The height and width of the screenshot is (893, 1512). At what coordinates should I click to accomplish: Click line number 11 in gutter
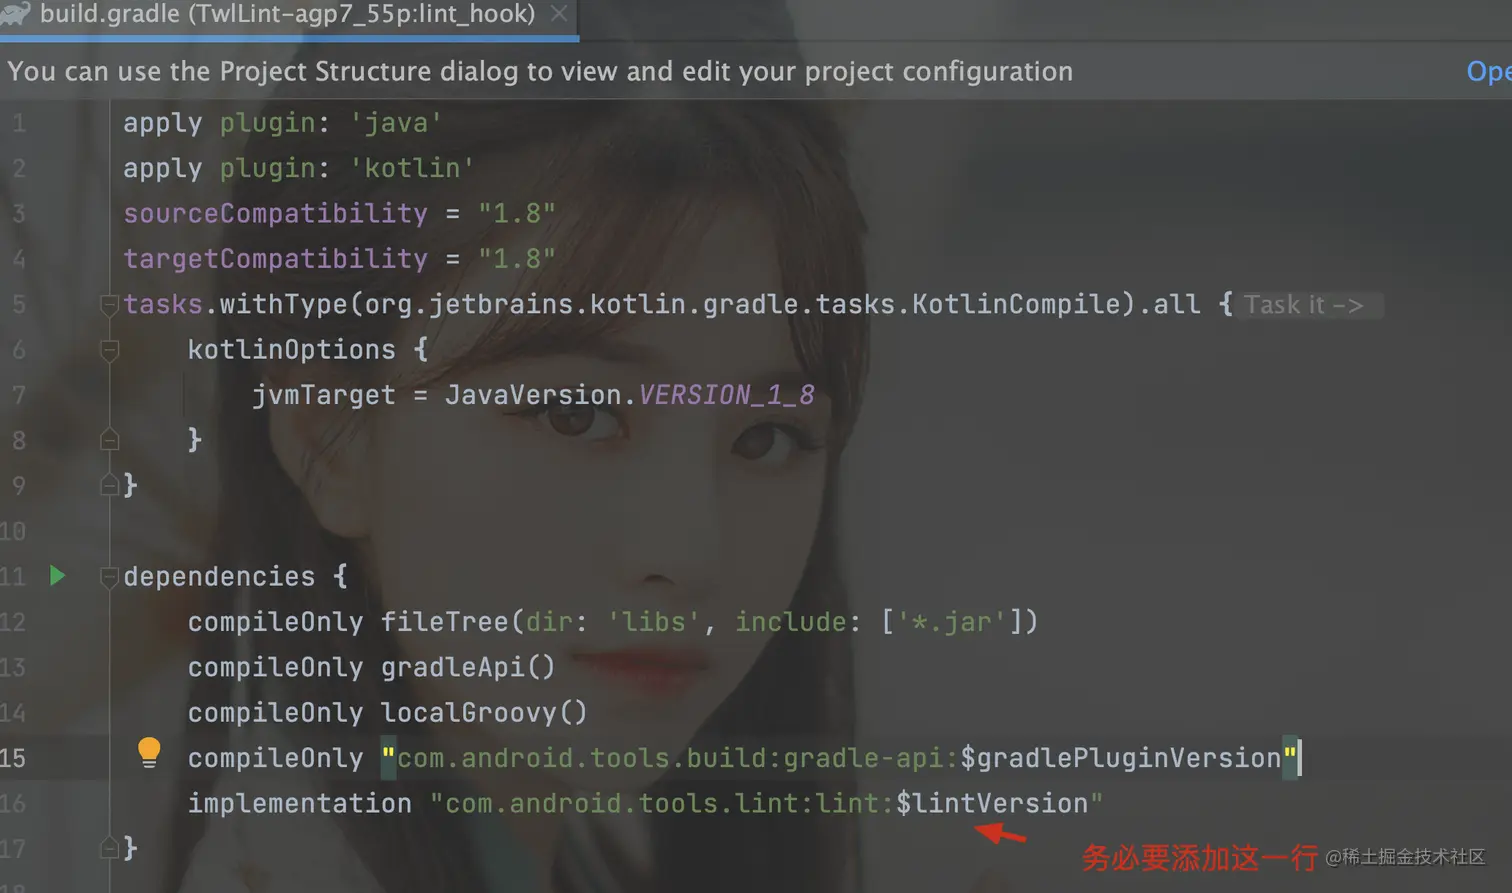(13, 577)
